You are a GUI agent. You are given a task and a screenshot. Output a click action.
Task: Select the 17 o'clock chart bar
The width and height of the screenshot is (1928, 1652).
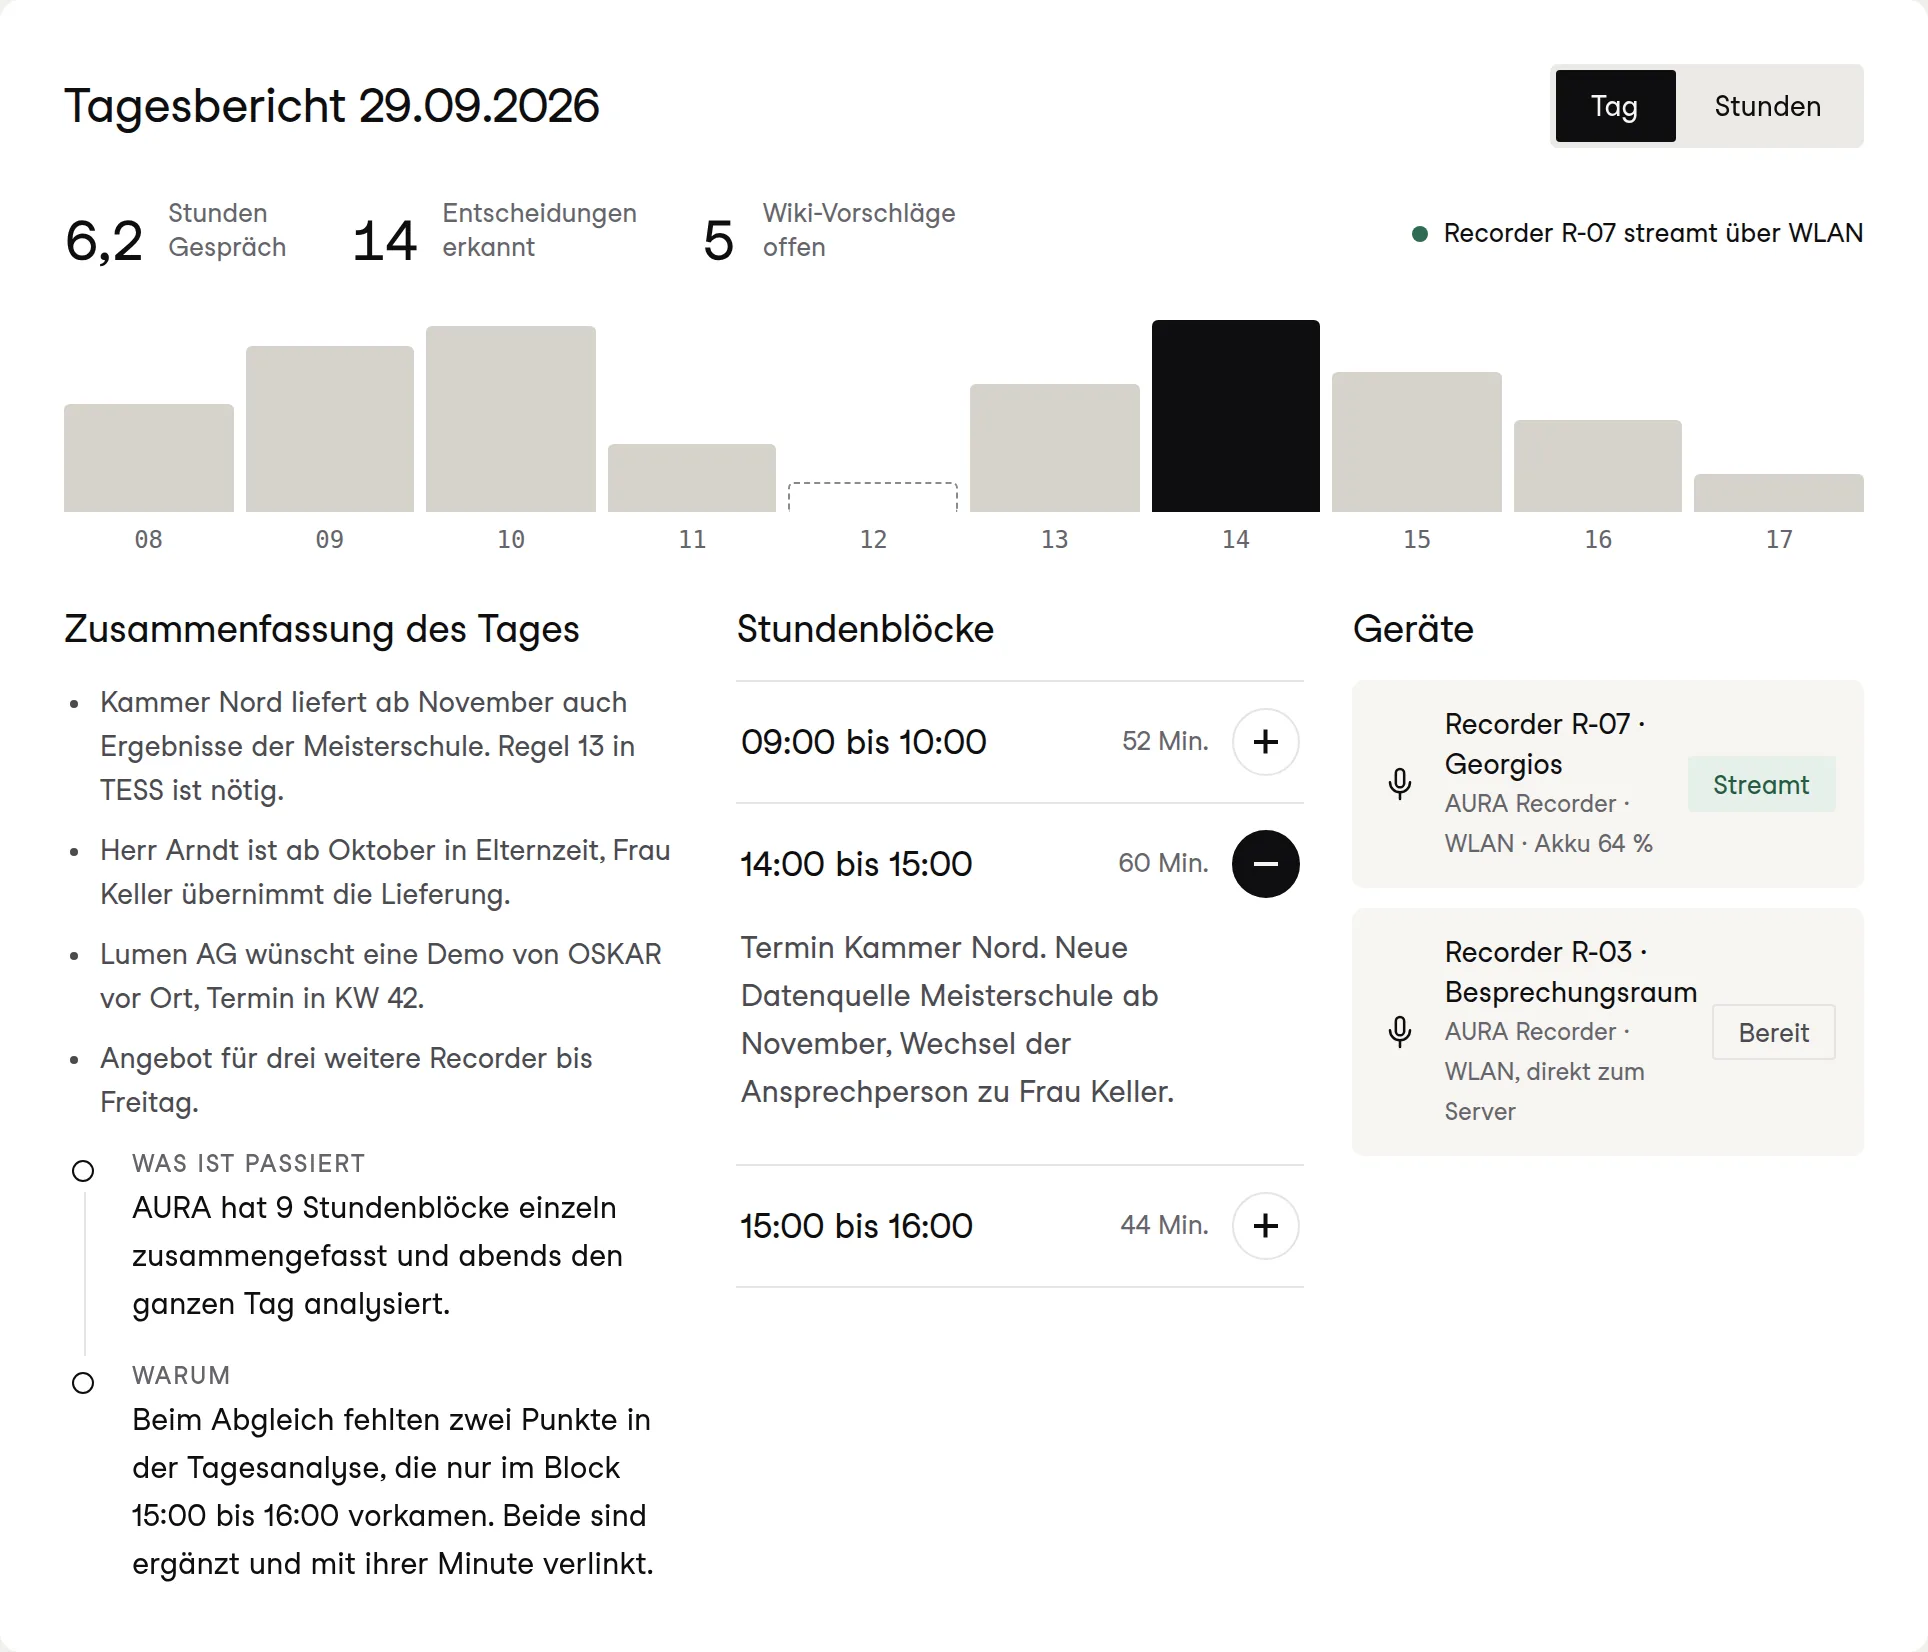tap(1778, 493)
